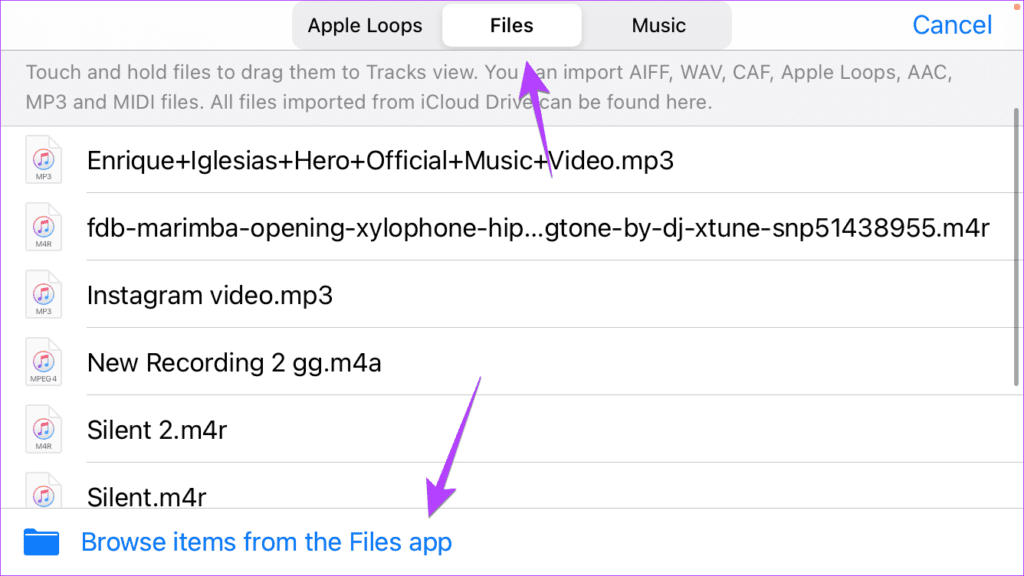Pick the New Recording 2 gg.m4a file
Viewport: 1024px width, 576px height.
234,362
